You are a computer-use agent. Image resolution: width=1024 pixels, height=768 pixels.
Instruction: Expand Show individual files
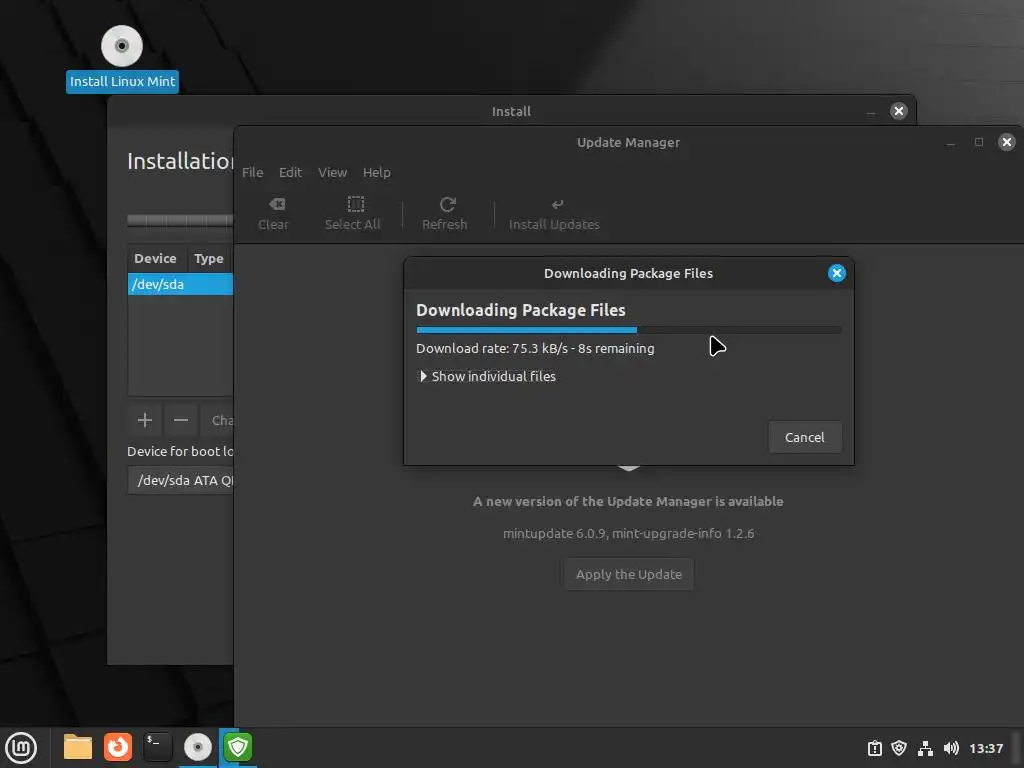(x=487, y=376)
